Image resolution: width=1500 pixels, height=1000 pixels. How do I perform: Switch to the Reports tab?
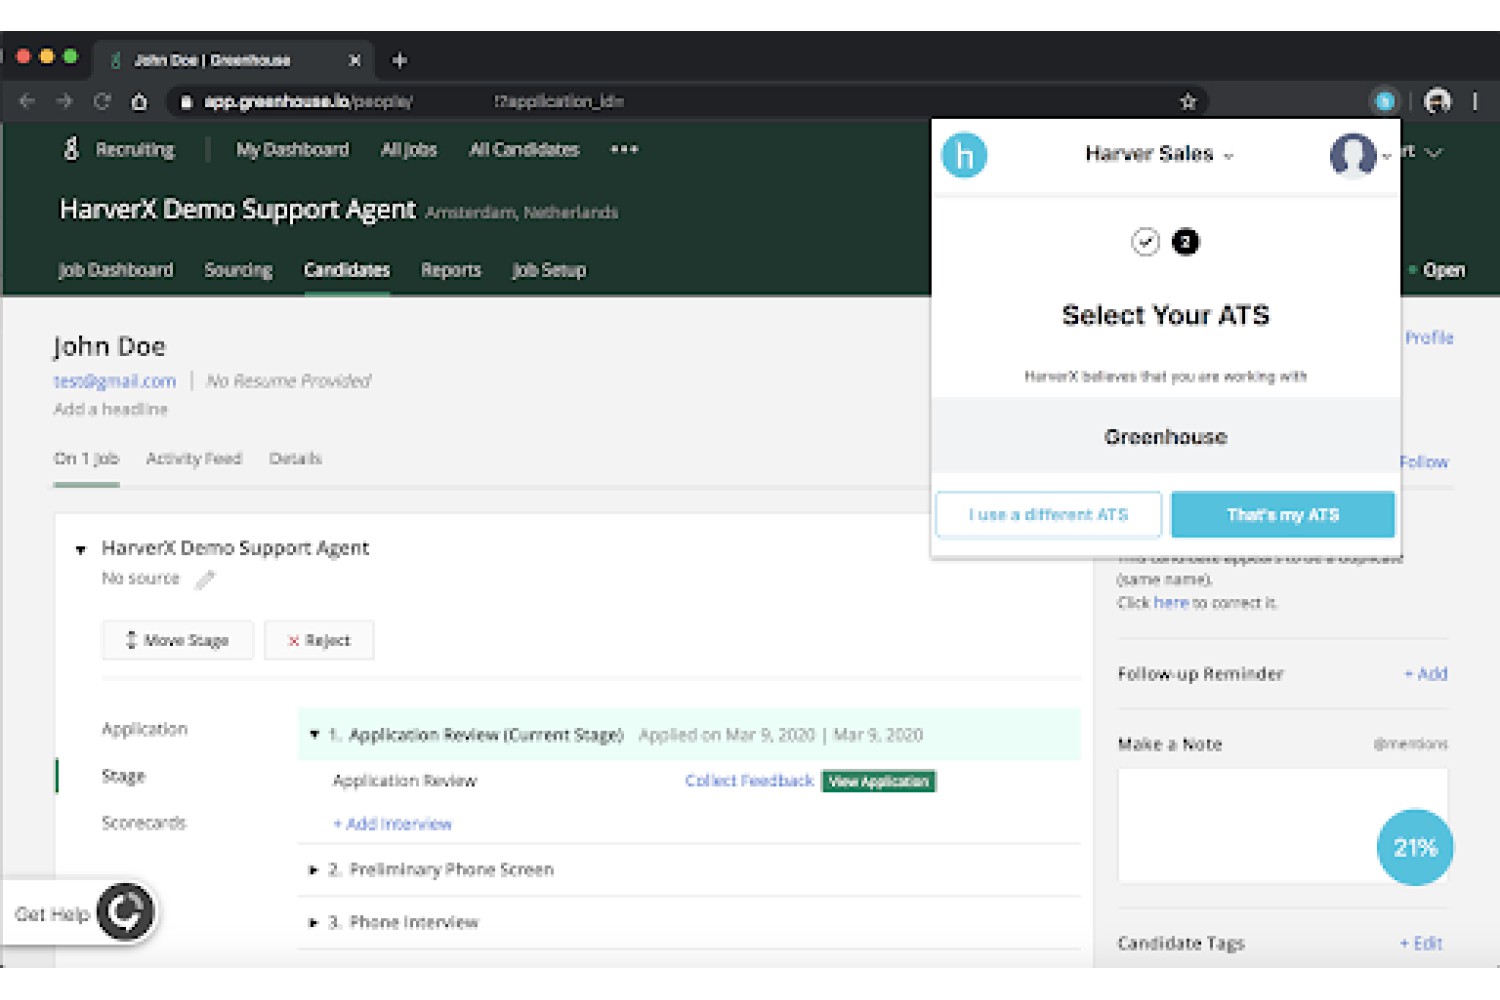click(451, 270)
